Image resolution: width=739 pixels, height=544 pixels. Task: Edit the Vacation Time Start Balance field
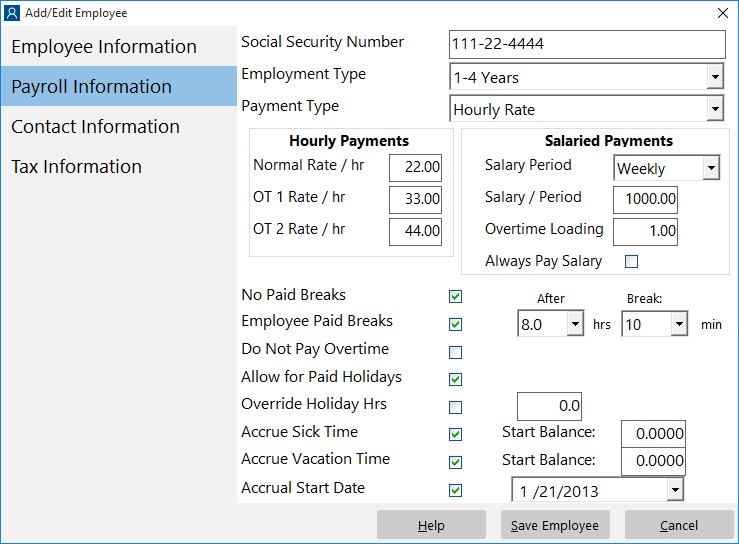click(653, 461)
